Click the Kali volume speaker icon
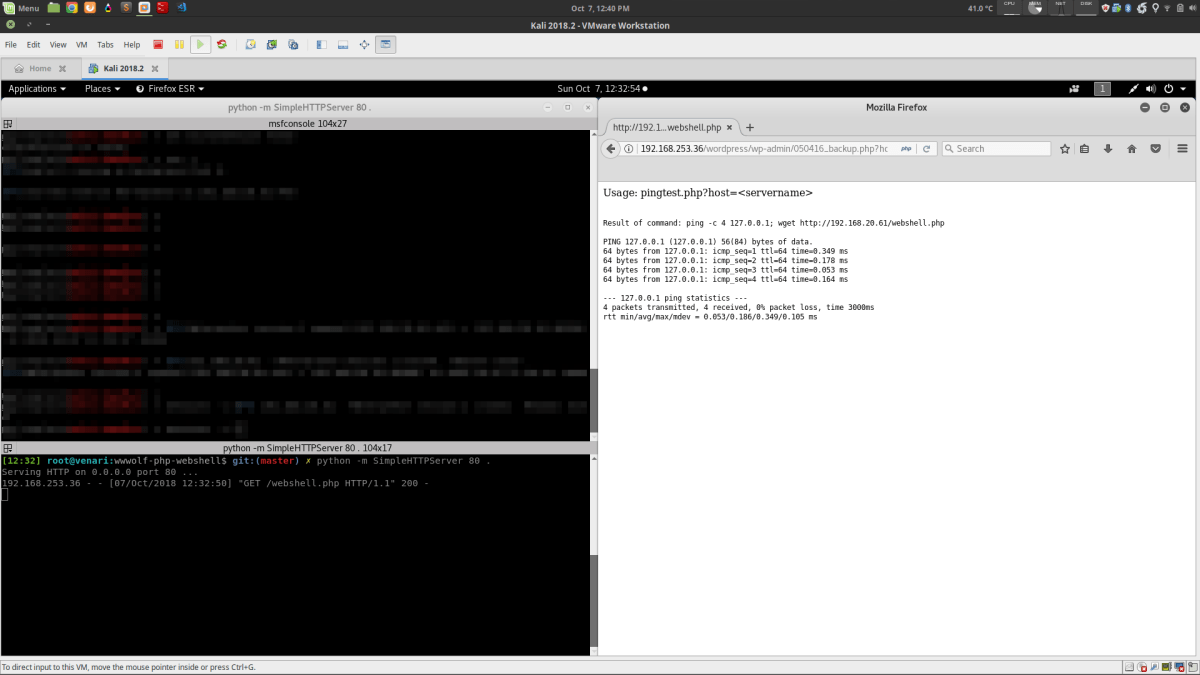This screenshot has width=1200, height=675. click(1150, 89)
